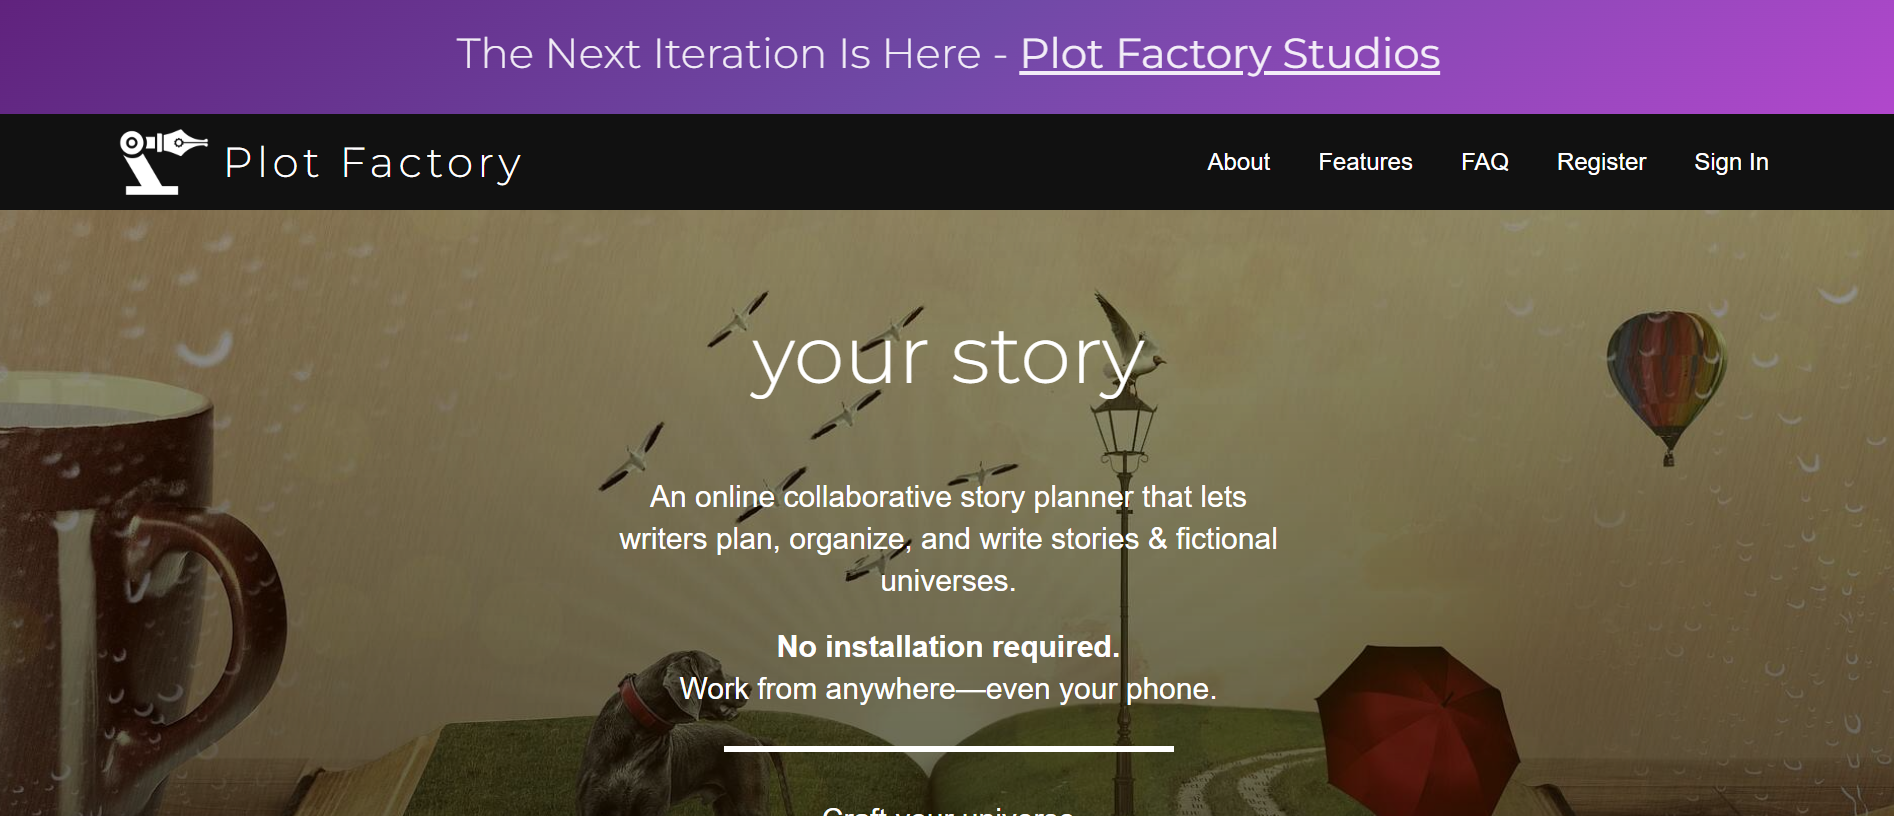Click the white divider line below the tagline
This screenshot has height=816, width=1894.
(x=947, y=748)
